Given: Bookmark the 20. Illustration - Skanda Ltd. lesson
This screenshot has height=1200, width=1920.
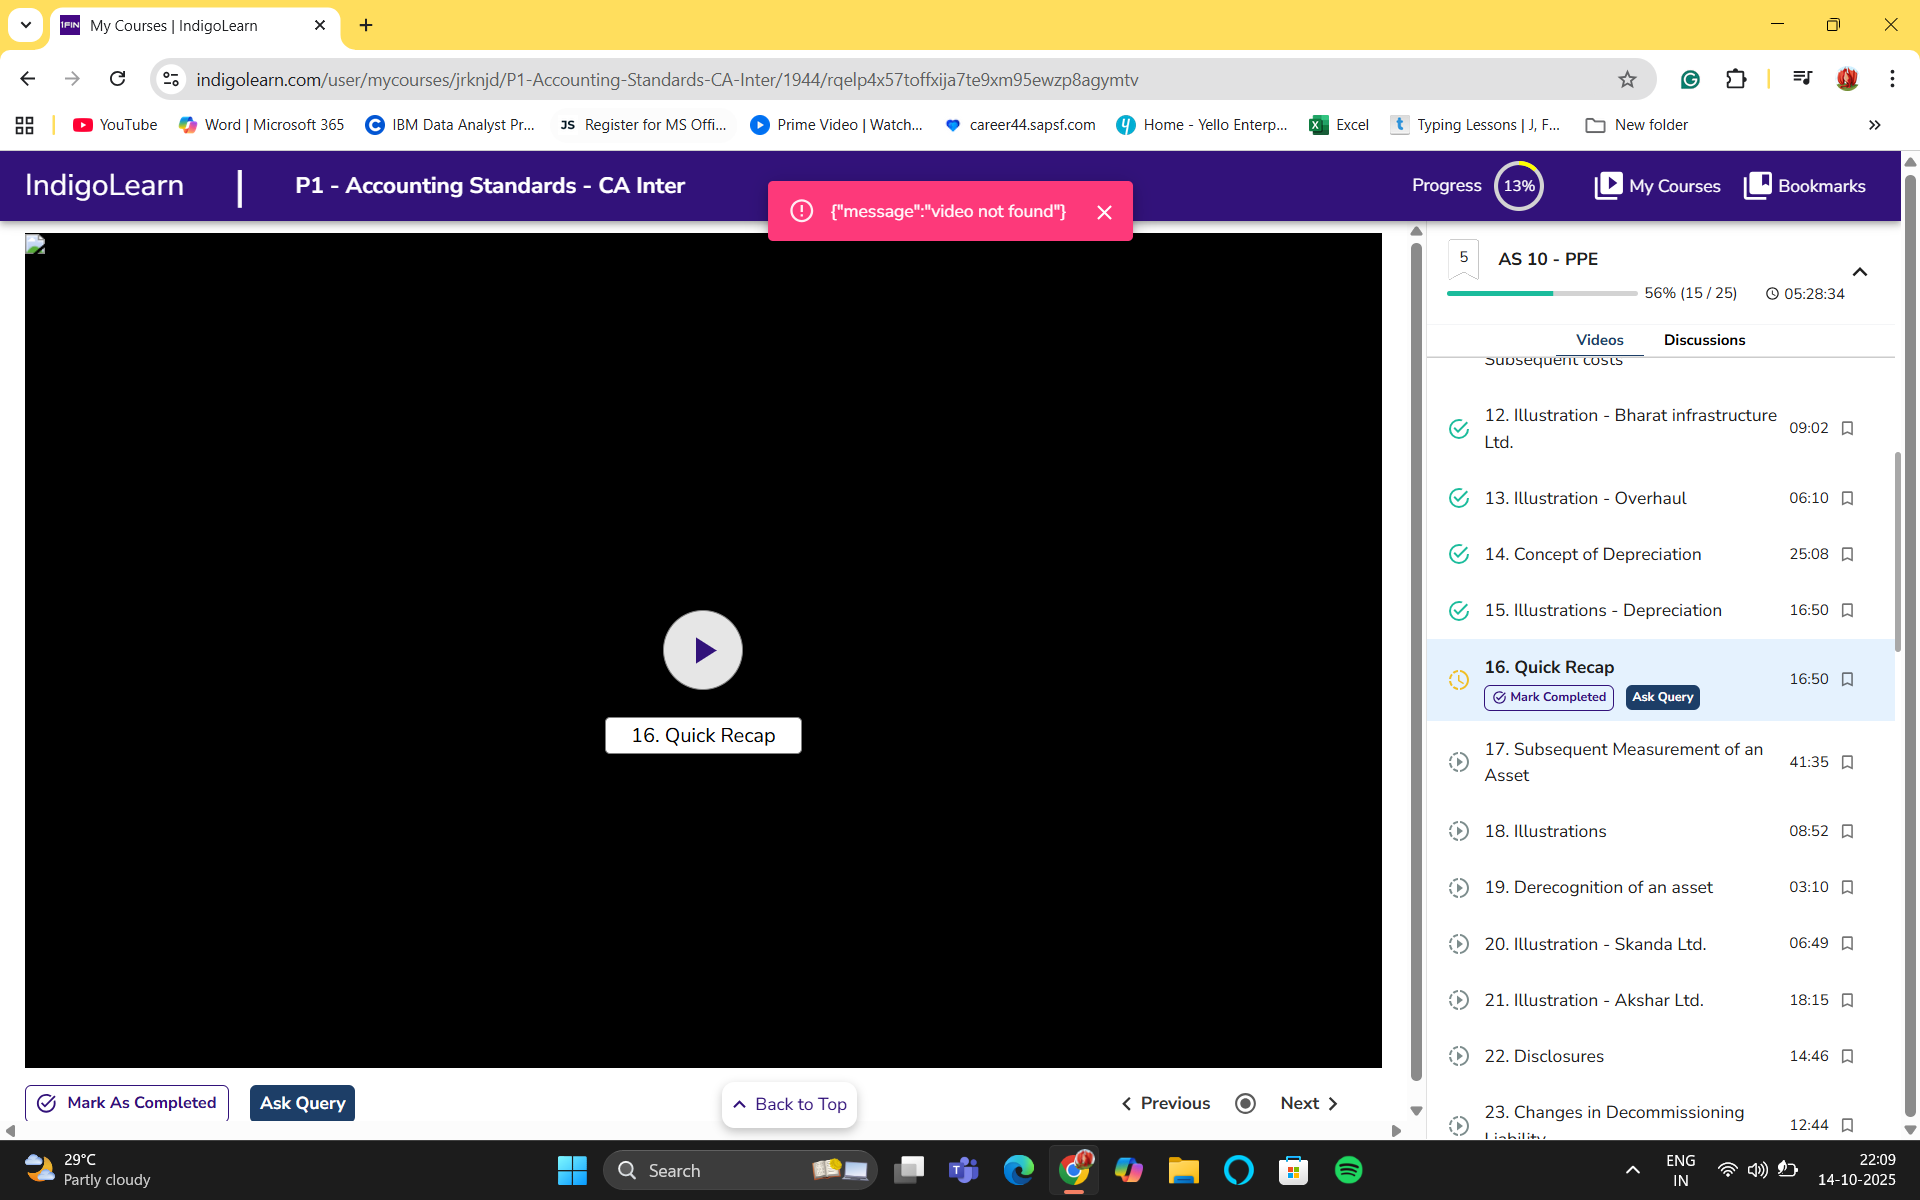Looking at the screenshot, I should pos(1847,943).
